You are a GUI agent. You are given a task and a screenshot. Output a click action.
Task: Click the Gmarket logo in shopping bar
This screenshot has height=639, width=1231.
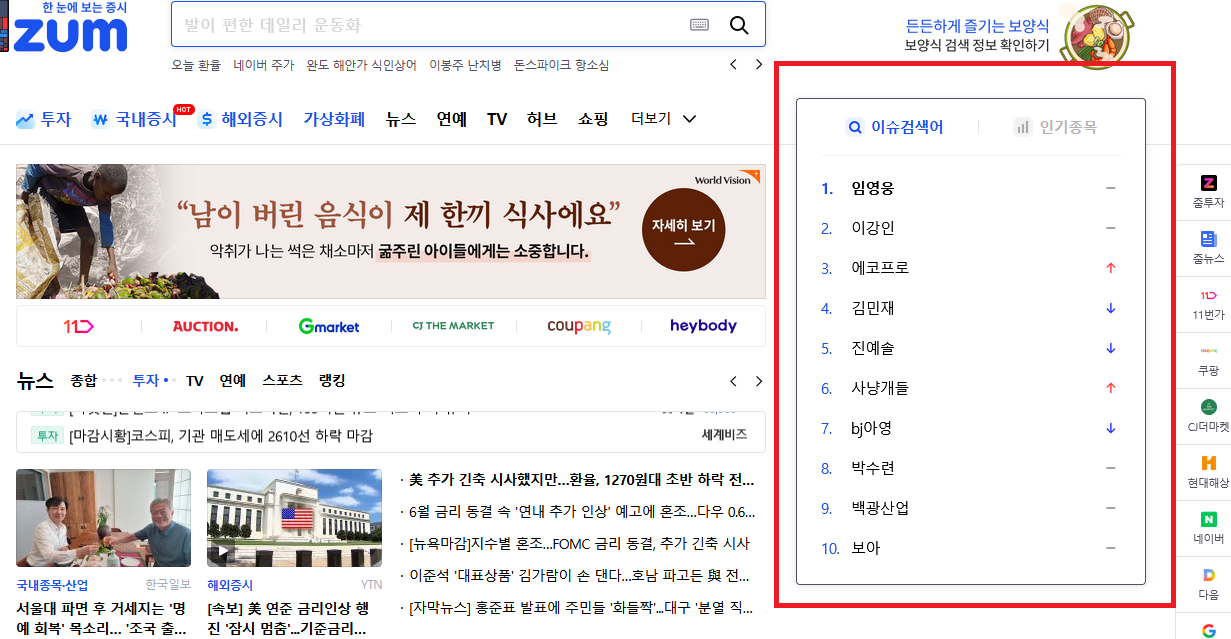329,326
